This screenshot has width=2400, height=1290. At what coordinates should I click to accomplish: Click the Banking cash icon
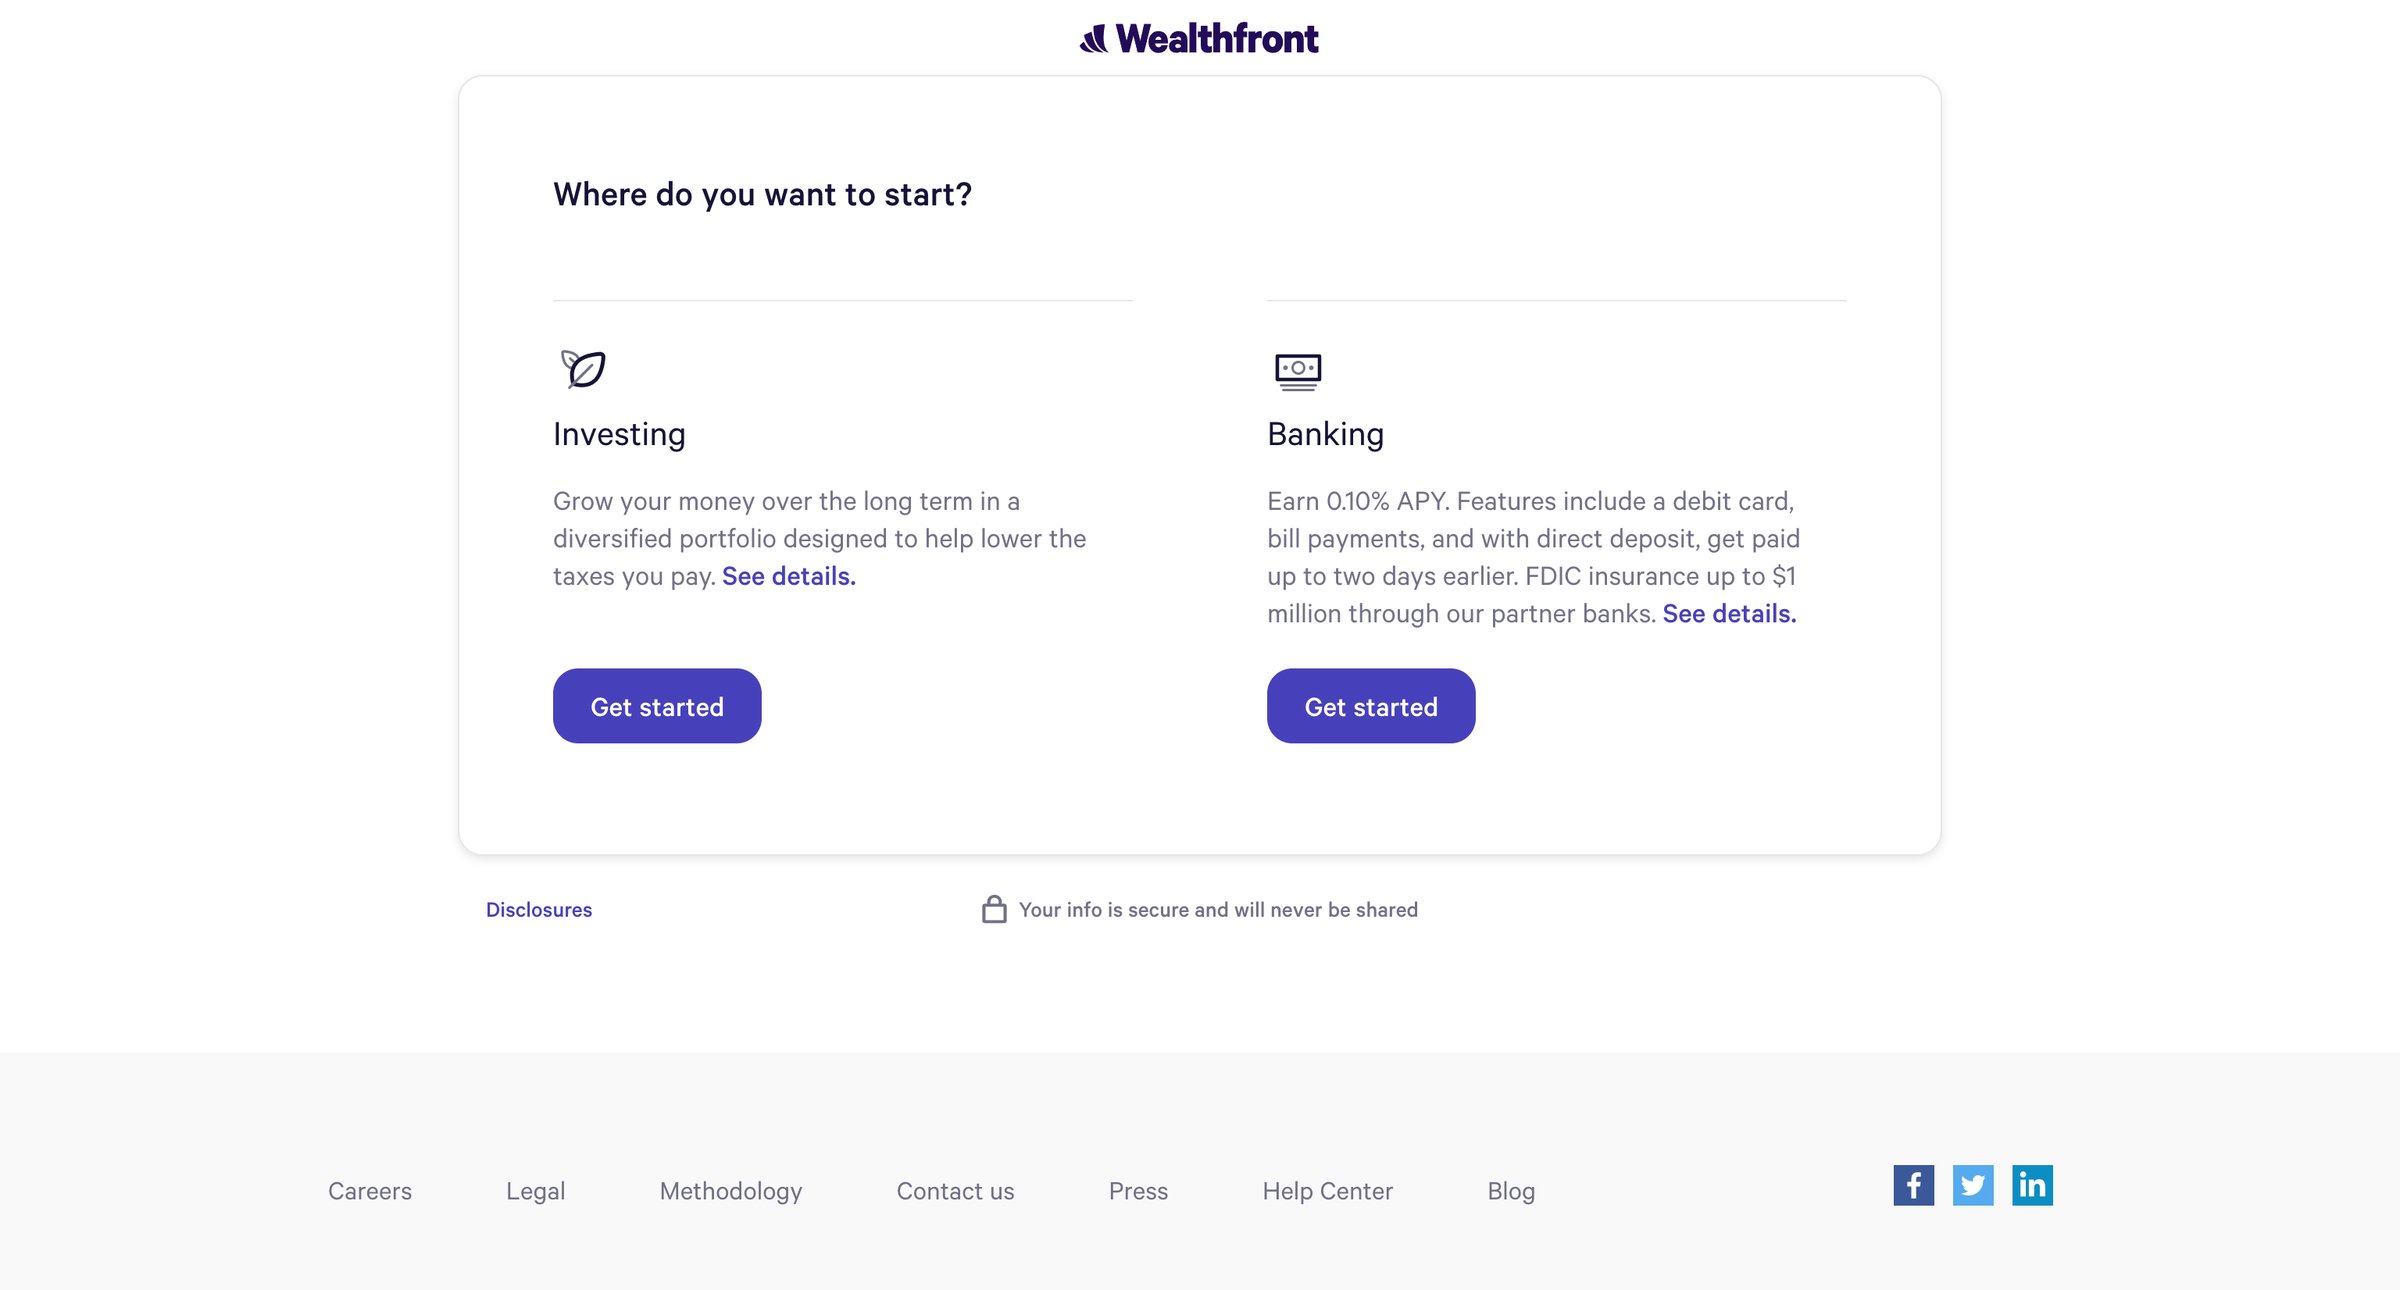coord(1298,371)
